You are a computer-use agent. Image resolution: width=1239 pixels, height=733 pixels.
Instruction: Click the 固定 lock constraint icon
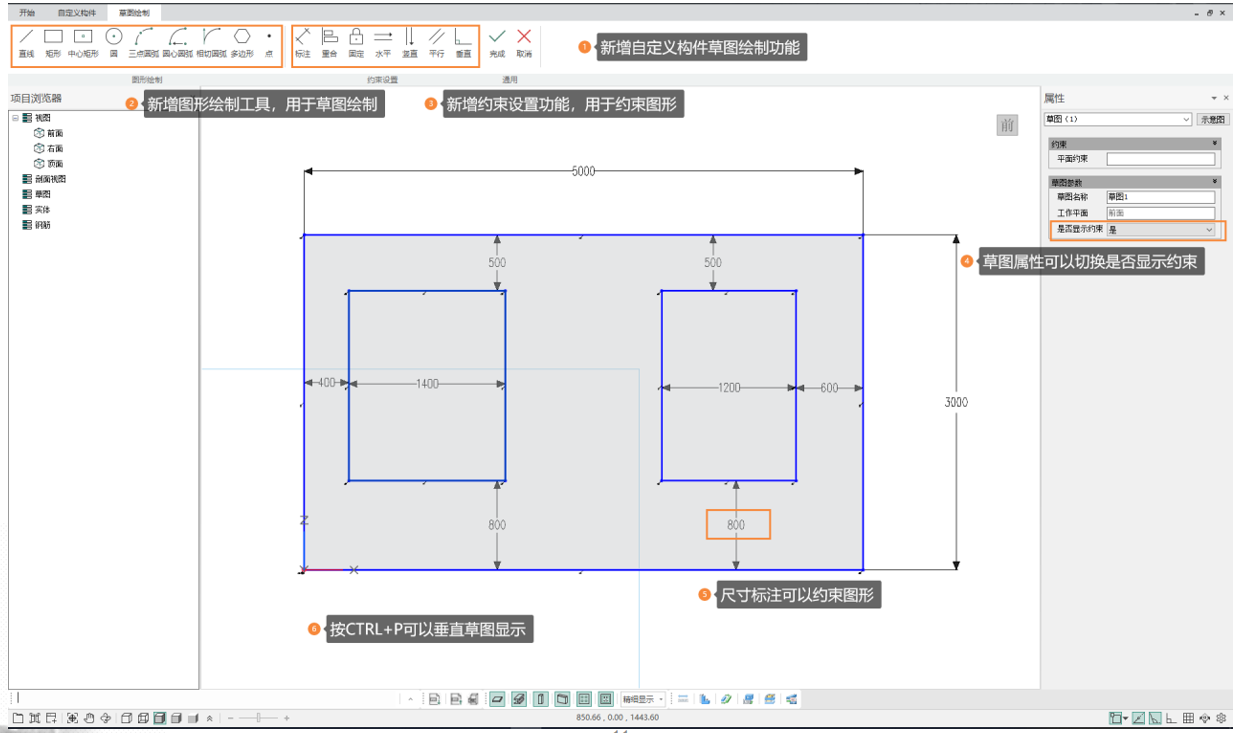(x=356, y=42)
